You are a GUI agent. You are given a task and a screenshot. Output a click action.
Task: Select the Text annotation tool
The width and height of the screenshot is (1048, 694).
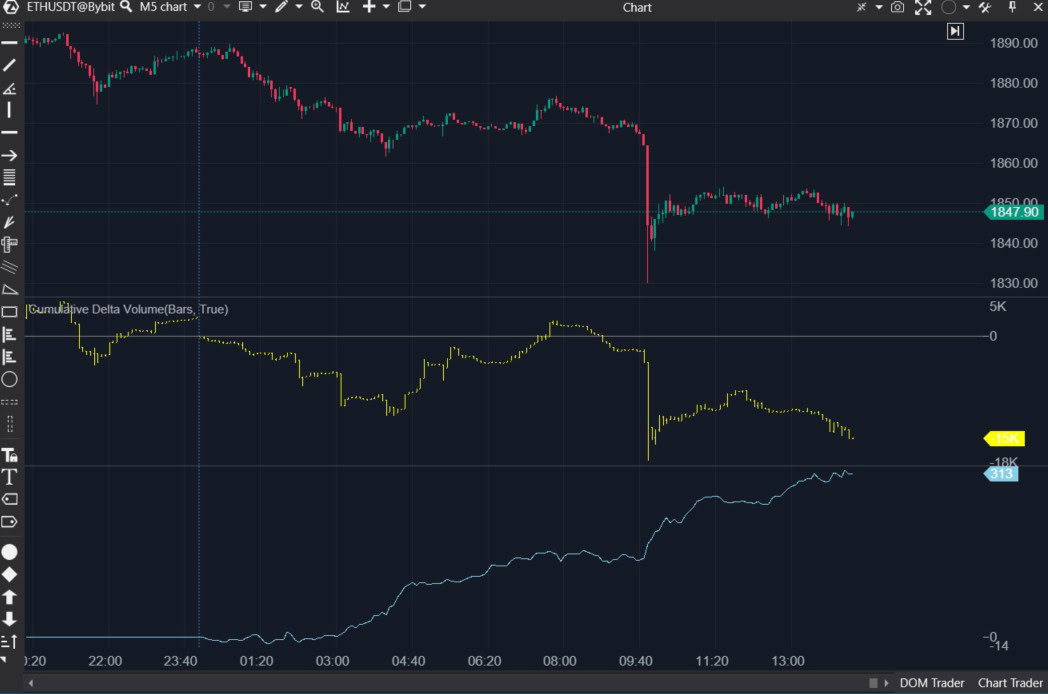(10, 477)
